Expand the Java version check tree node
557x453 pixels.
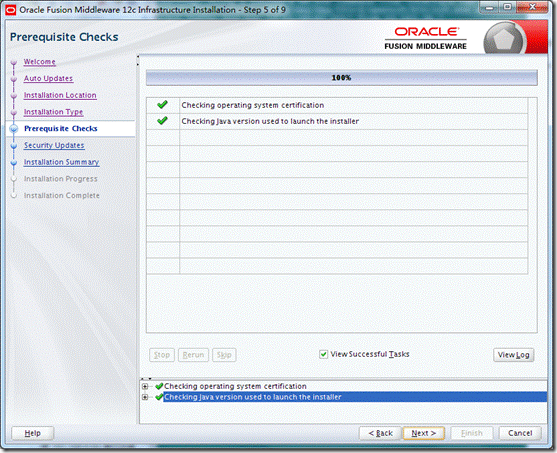(145, 397)
